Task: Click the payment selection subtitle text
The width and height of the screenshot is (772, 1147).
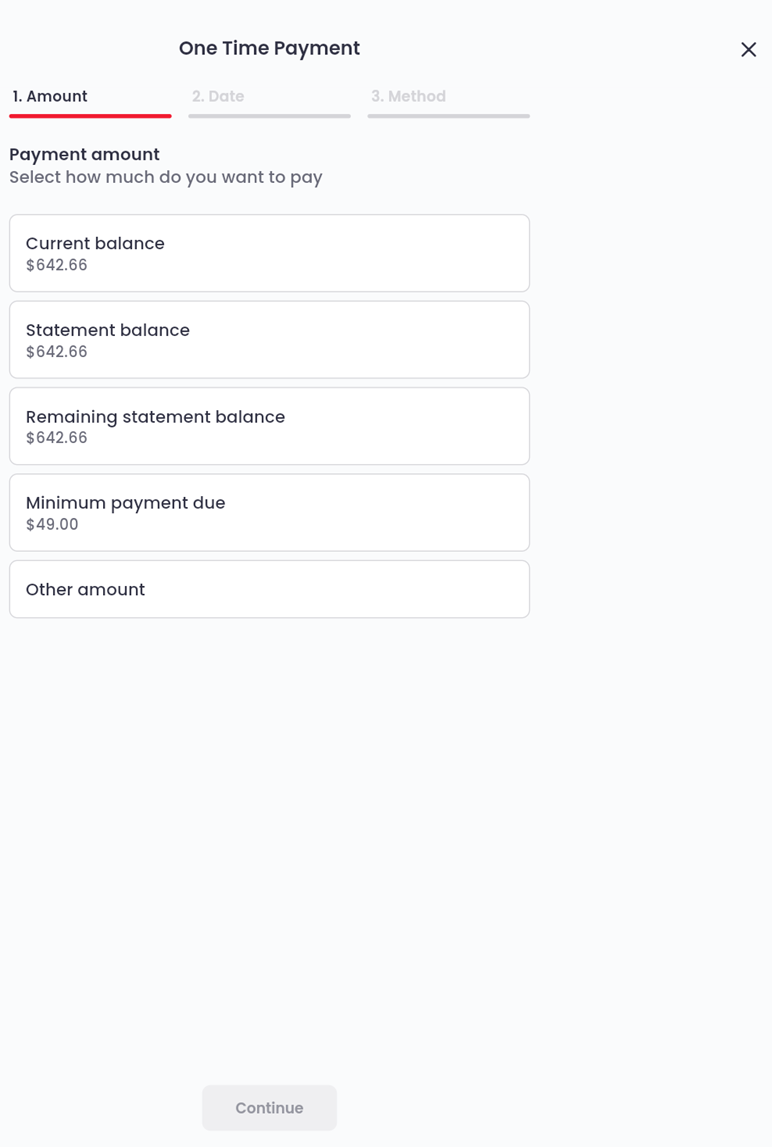Action: (x=166, y=177)
